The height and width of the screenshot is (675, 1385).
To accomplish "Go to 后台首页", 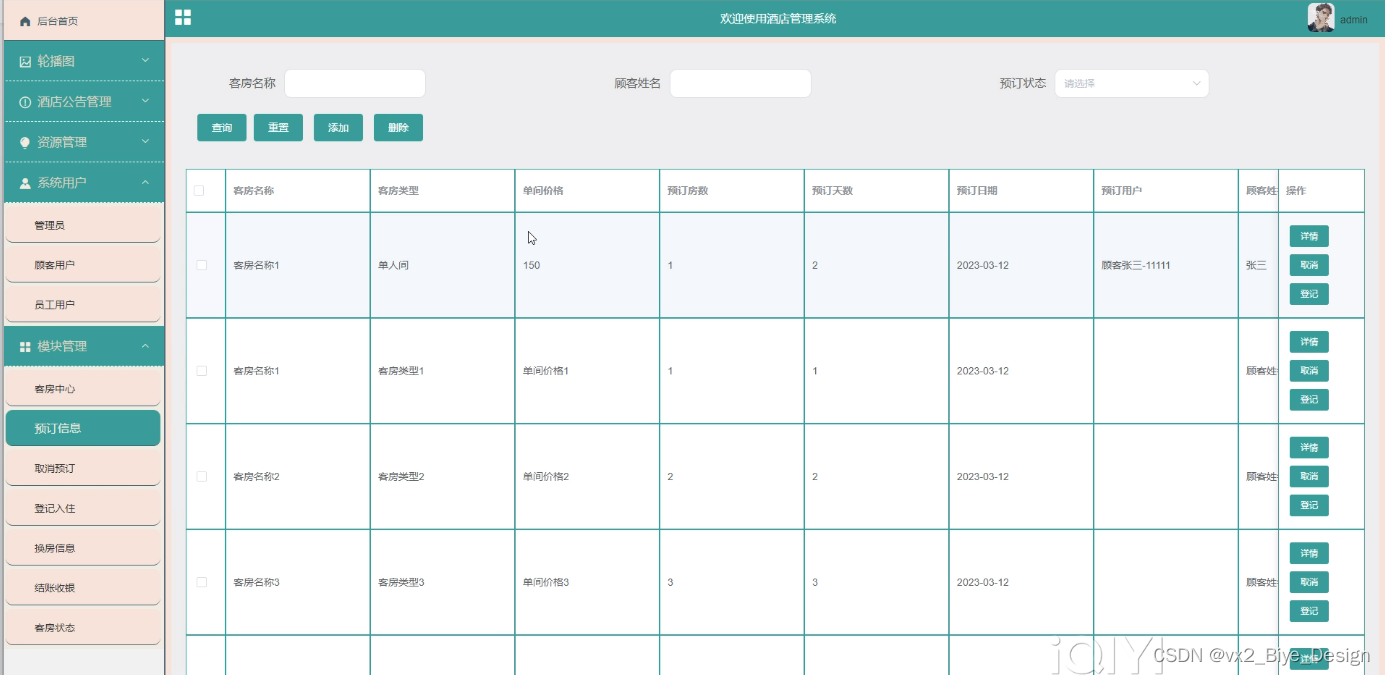I will pyautogui.click(x=83, y=21).
